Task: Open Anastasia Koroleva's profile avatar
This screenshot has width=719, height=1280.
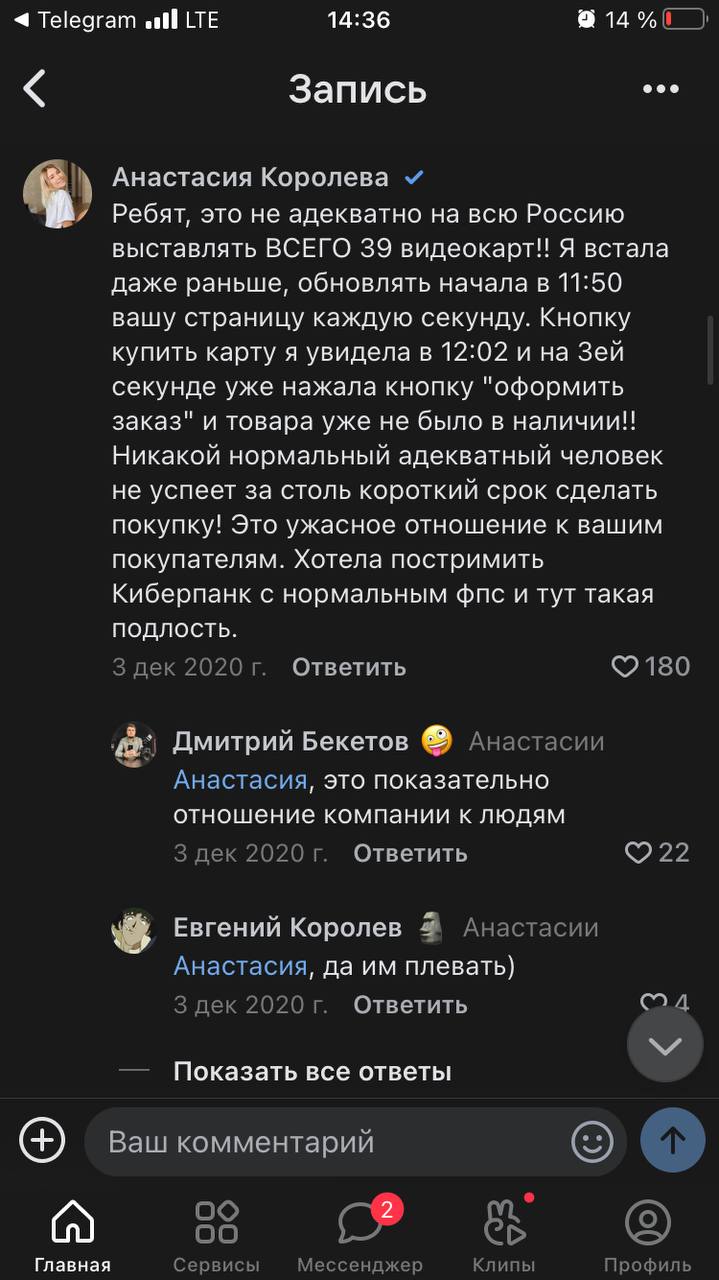Action: pos(58,194)
